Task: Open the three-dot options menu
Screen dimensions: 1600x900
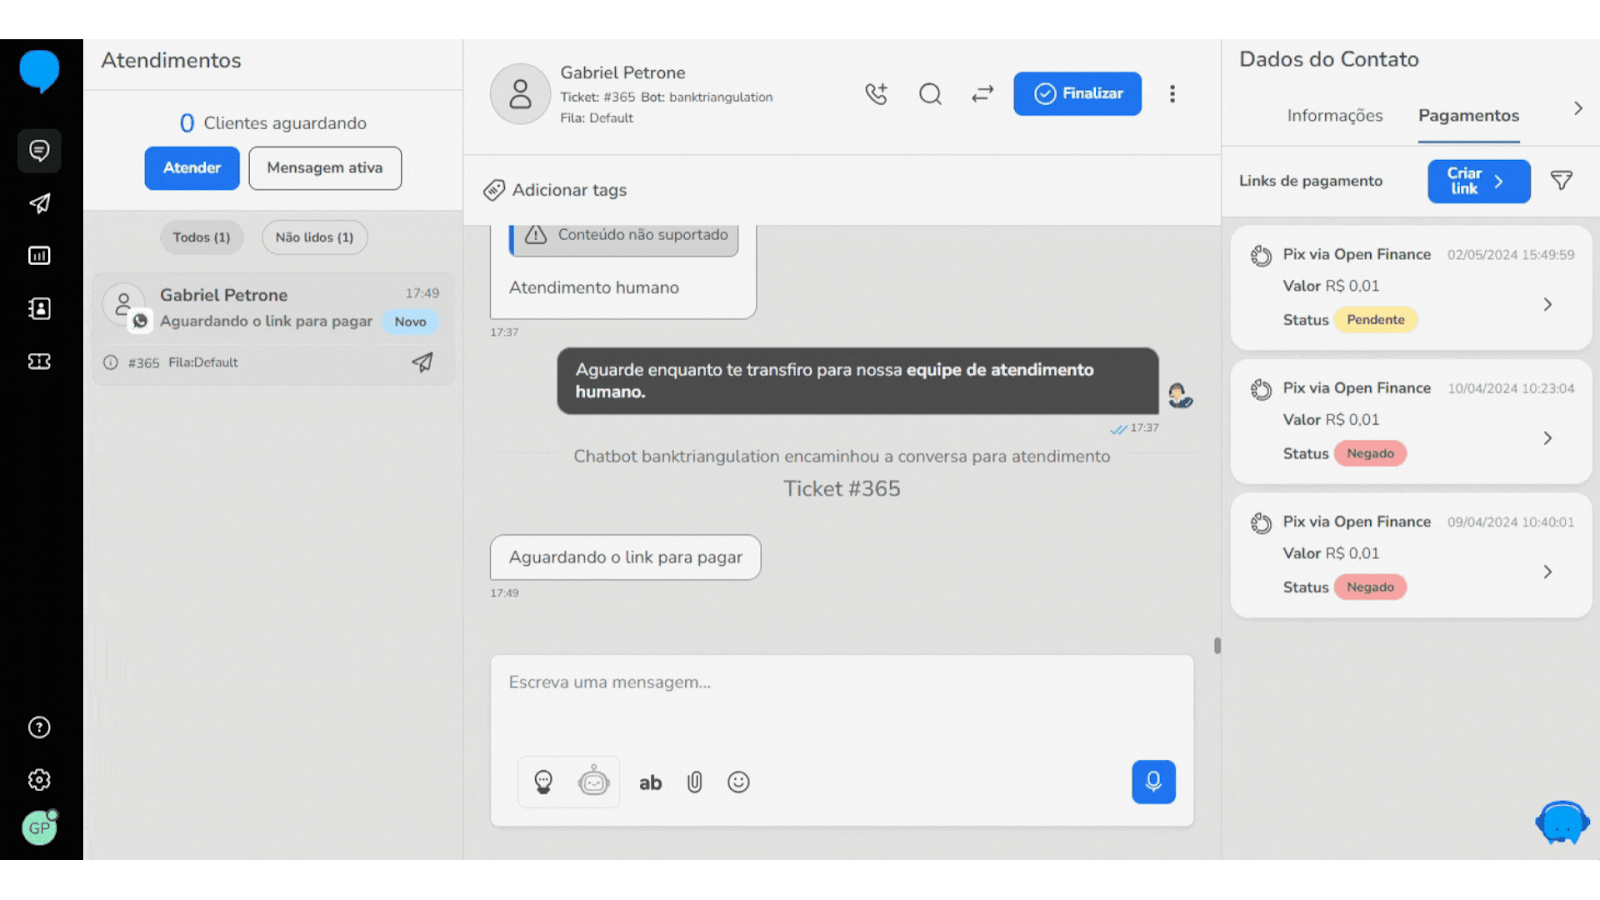Action: click(x=1172, y=94)
